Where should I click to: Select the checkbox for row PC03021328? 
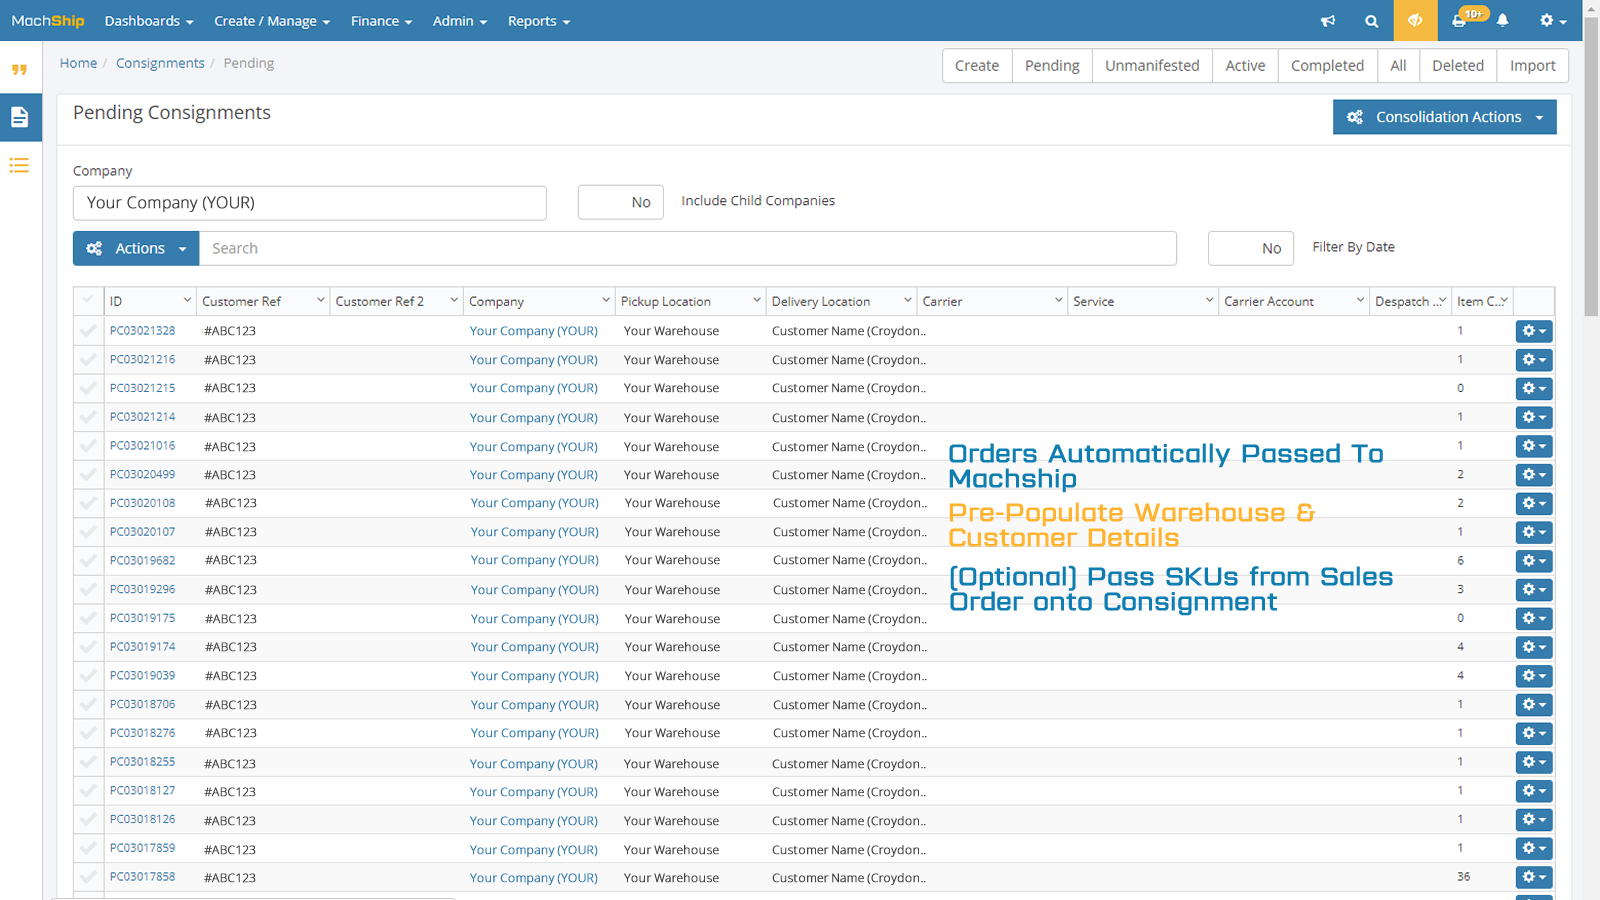[x=88, y=330]
